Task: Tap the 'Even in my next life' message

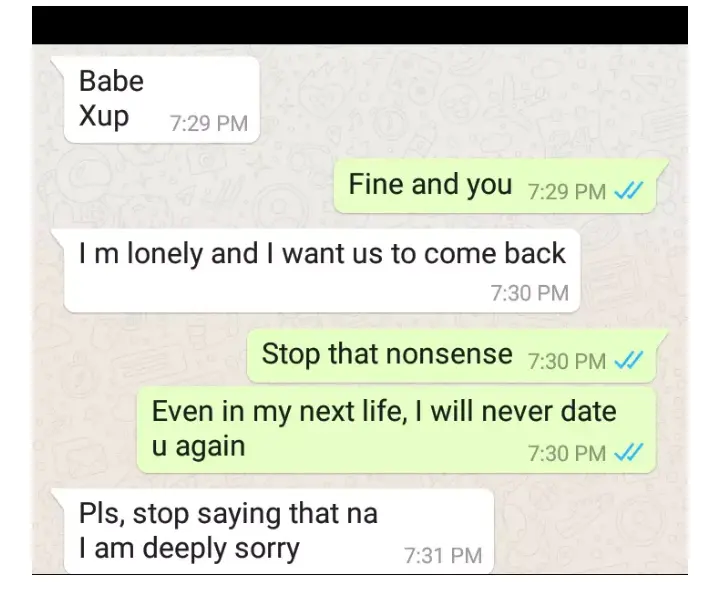Action: (x=397, y=430)
